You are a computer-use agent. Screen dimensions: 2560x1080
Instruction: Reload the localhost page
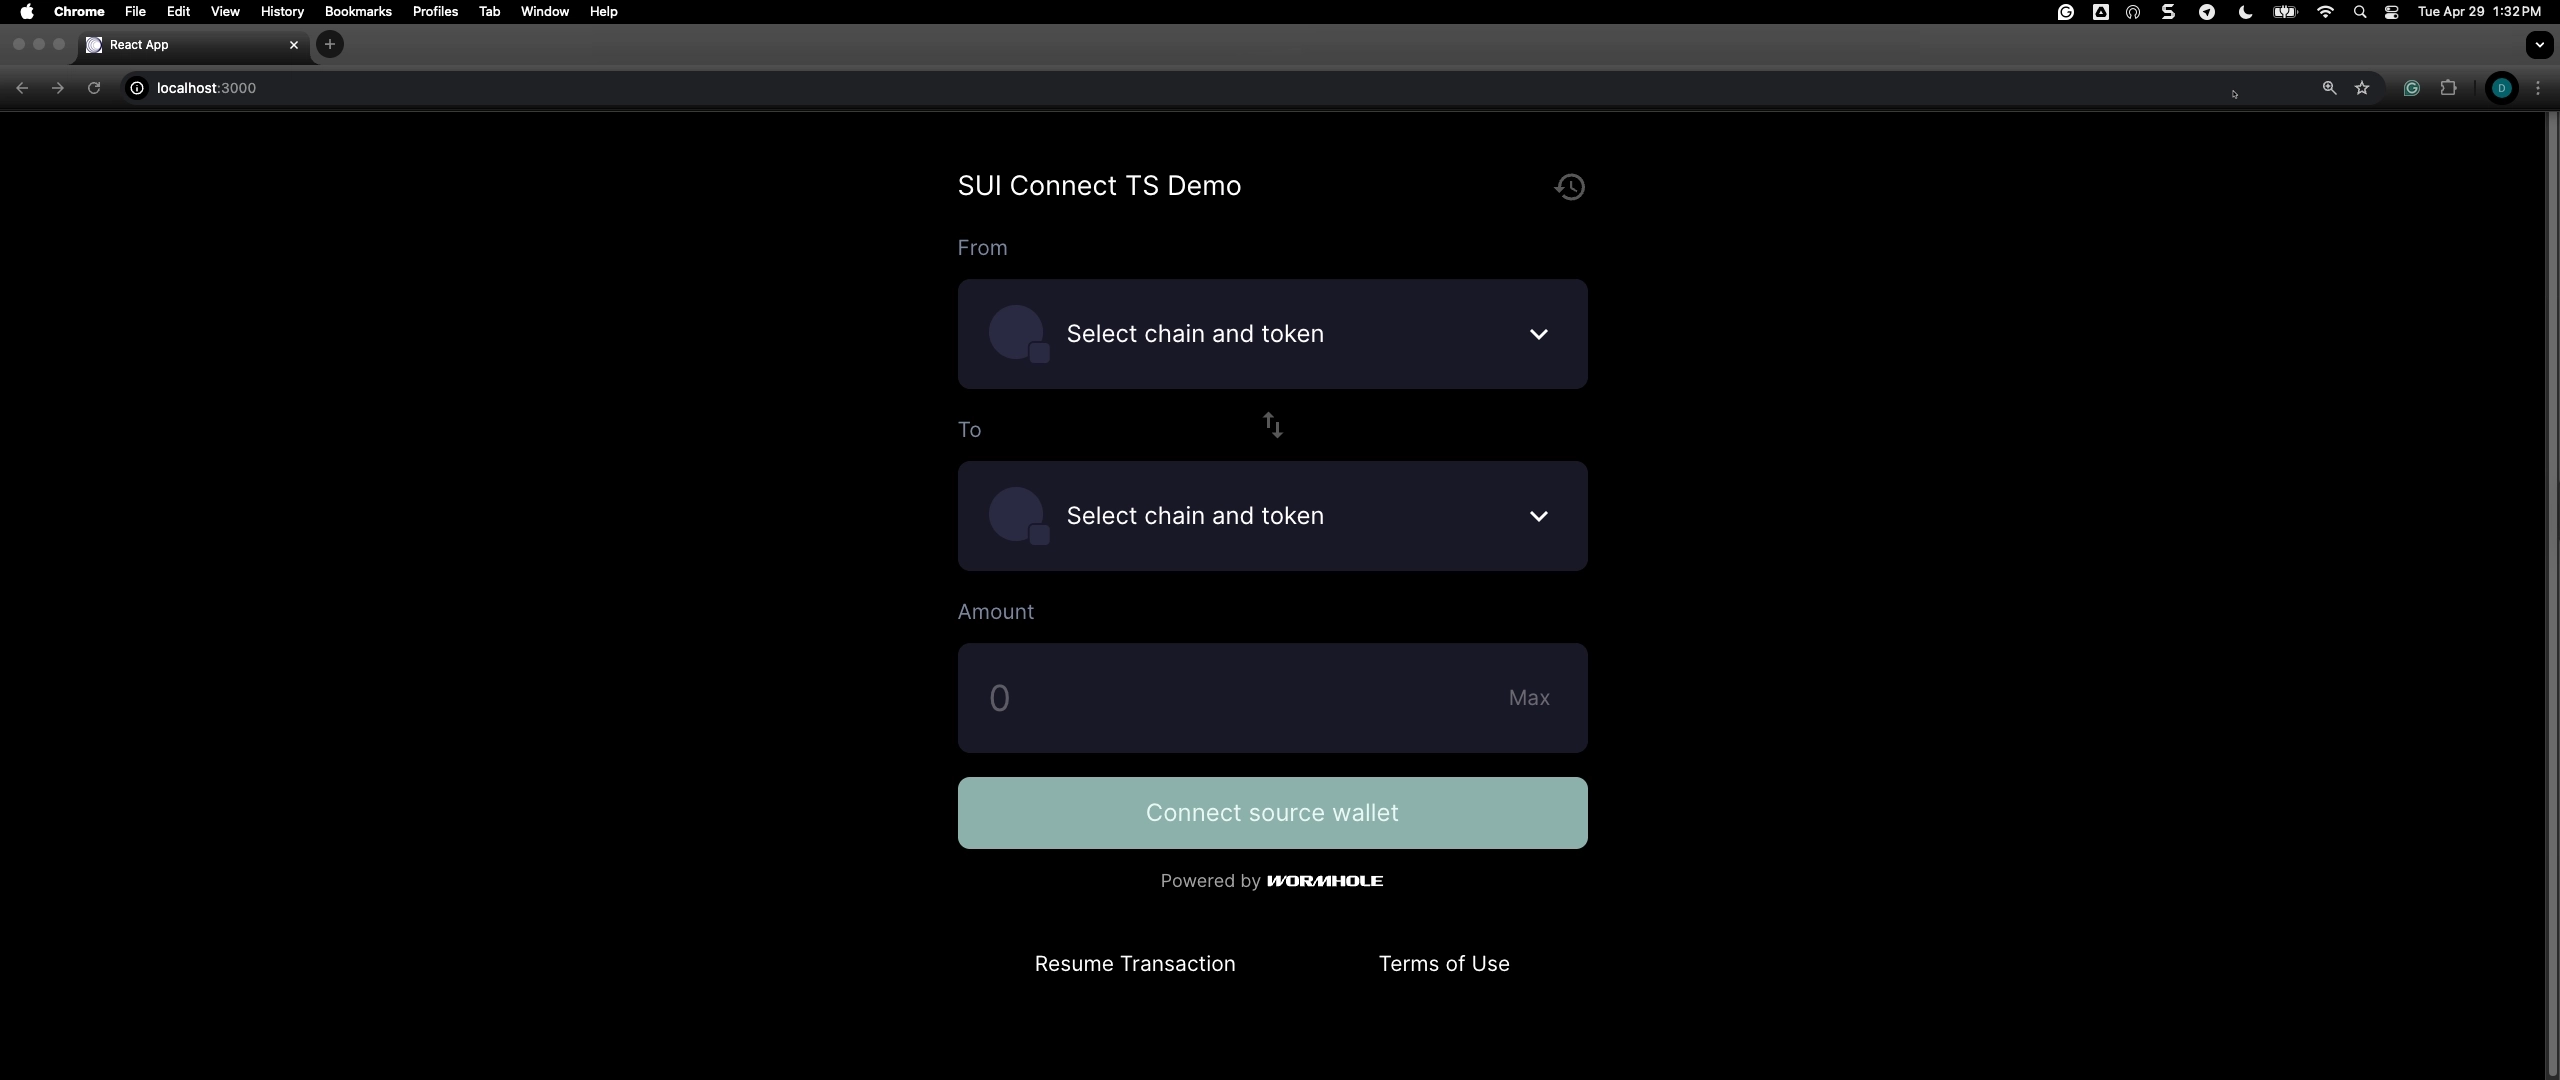click(x=94, y=88)
